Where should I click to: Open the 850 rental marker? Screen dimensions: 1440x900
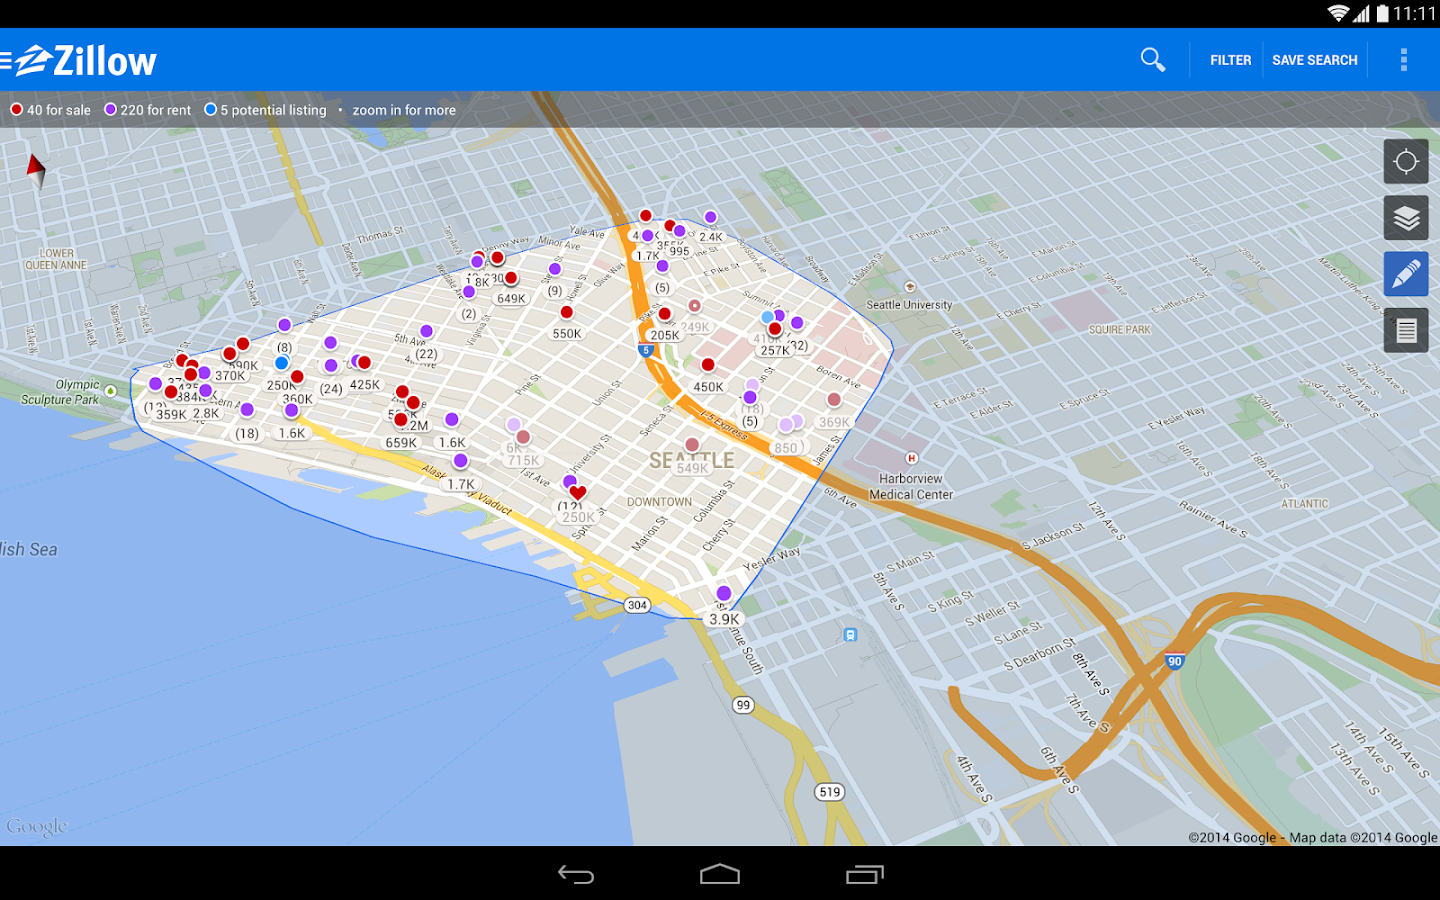click(x=786, y=448)
